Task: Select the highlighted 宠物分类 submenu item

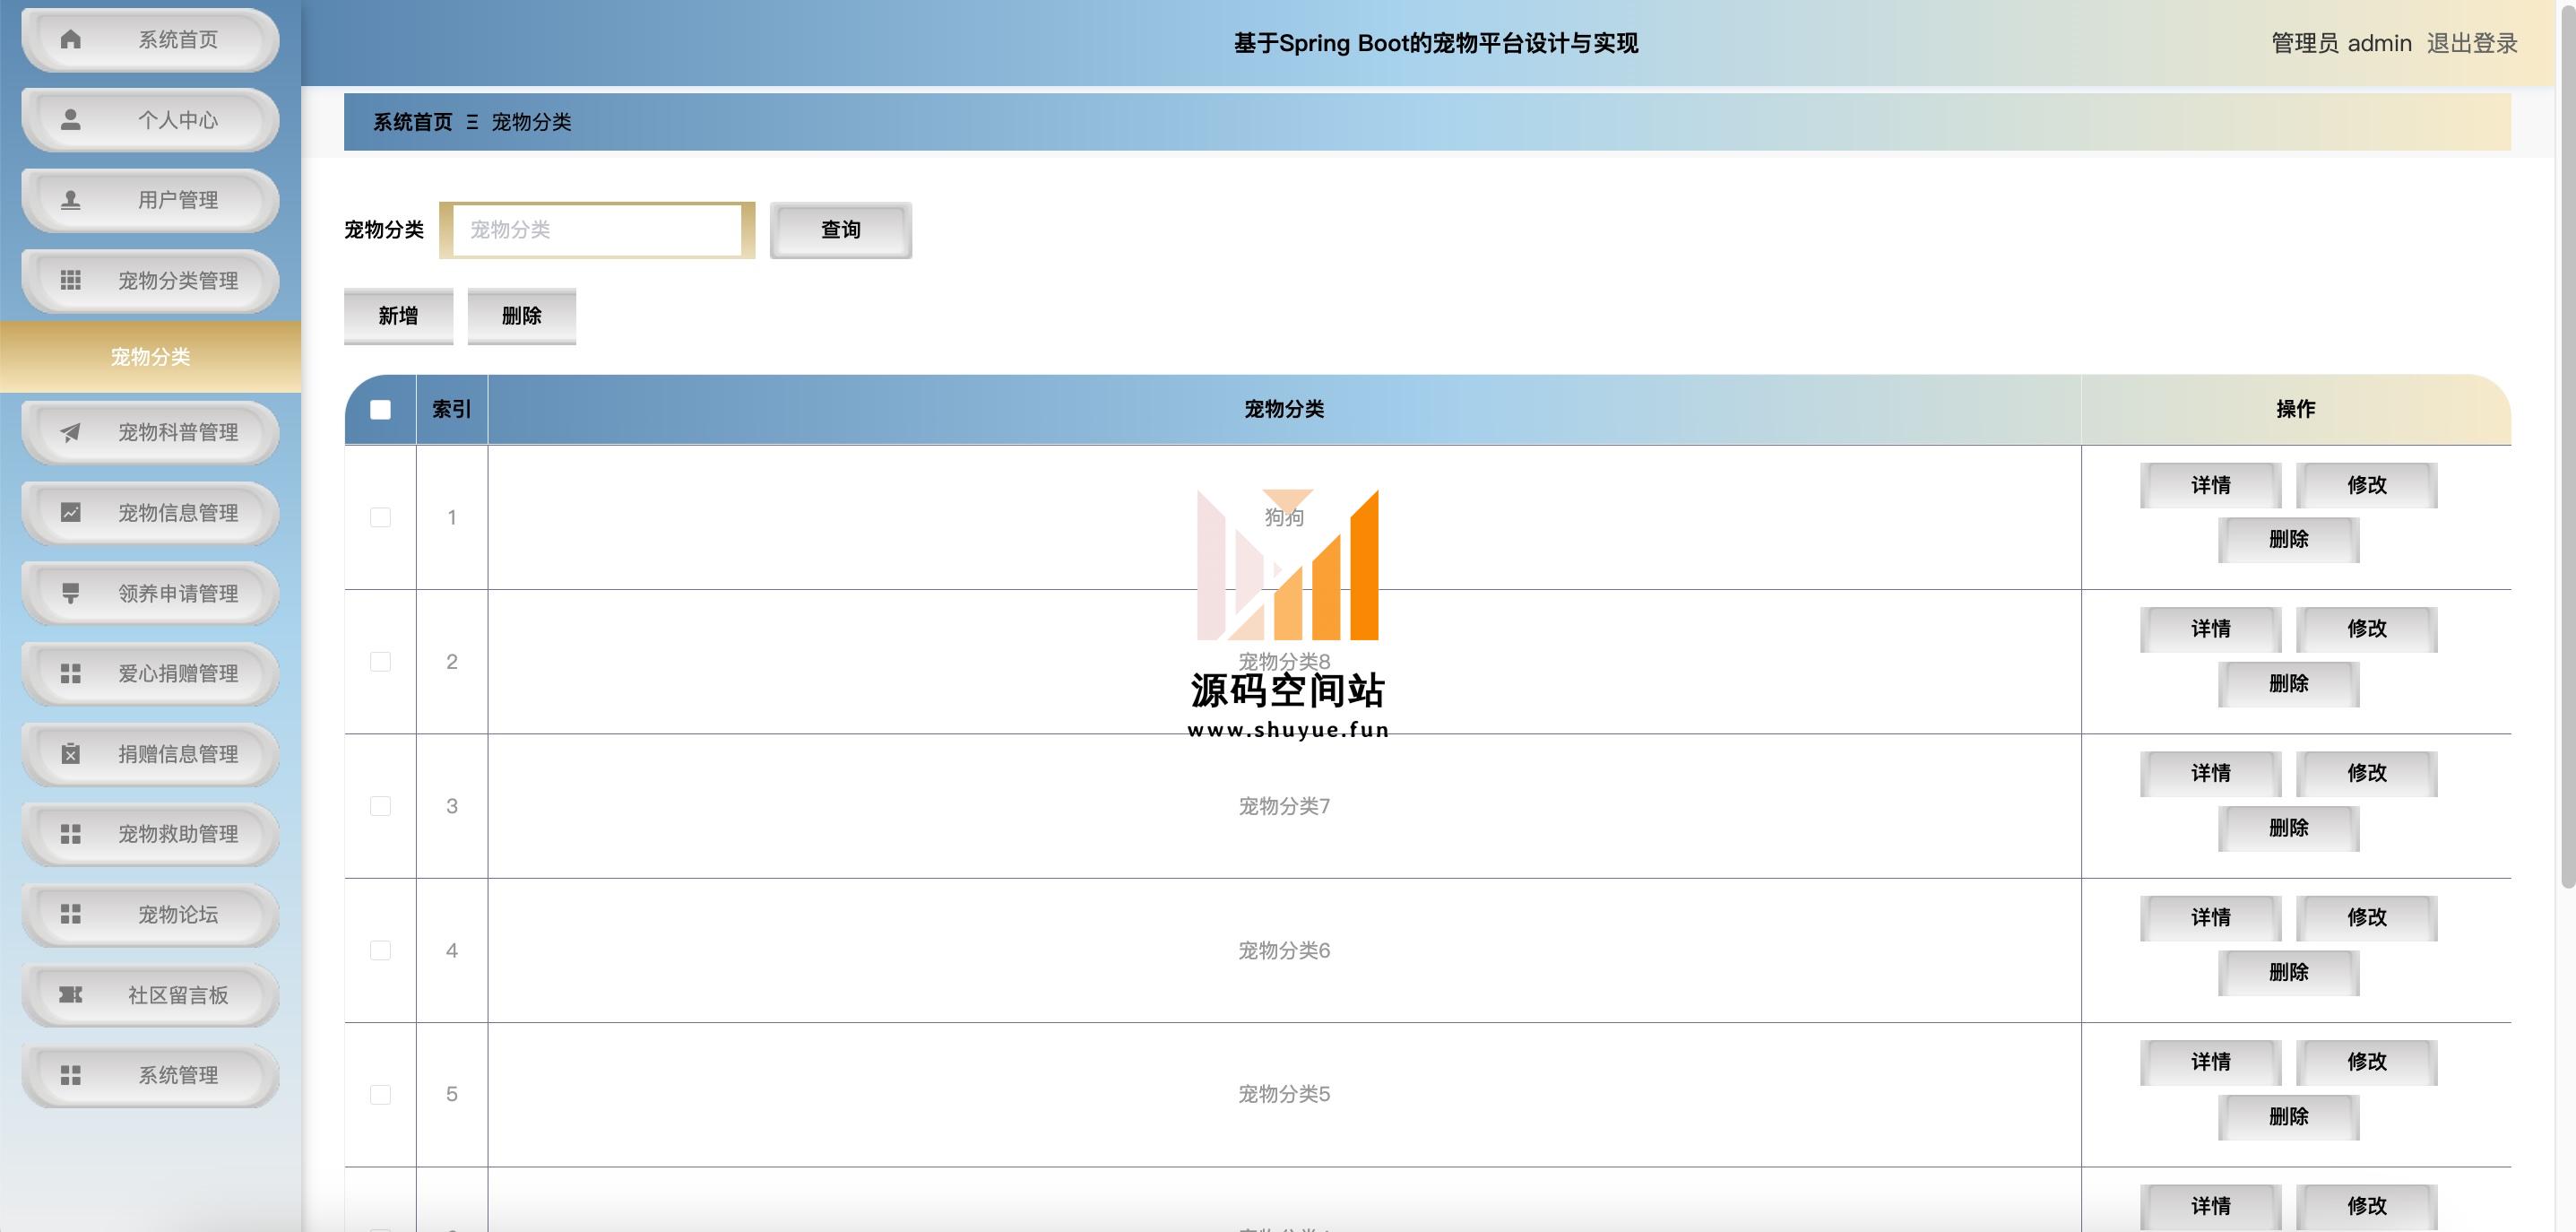Action: coord(150,356)
